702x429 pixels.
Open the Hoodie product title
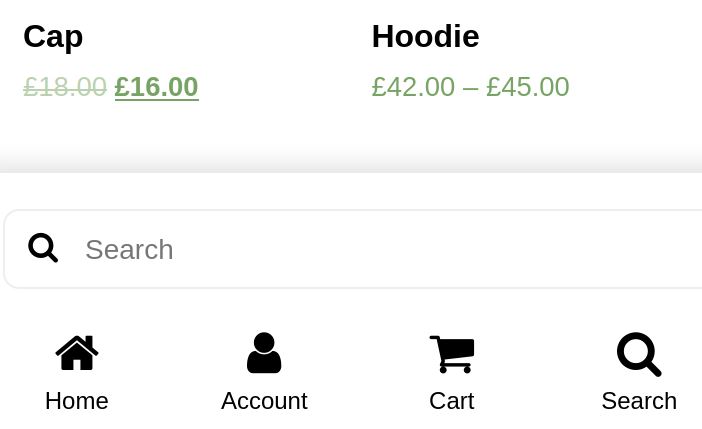click(426, 36)
